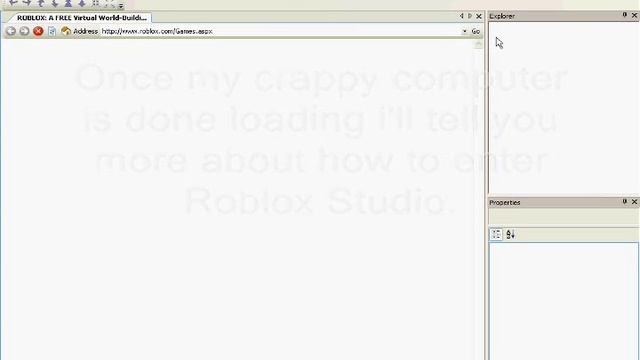Open the toolbar overflow options arrow
Viewport: 640px width, 360px height.
pos(121,5)
